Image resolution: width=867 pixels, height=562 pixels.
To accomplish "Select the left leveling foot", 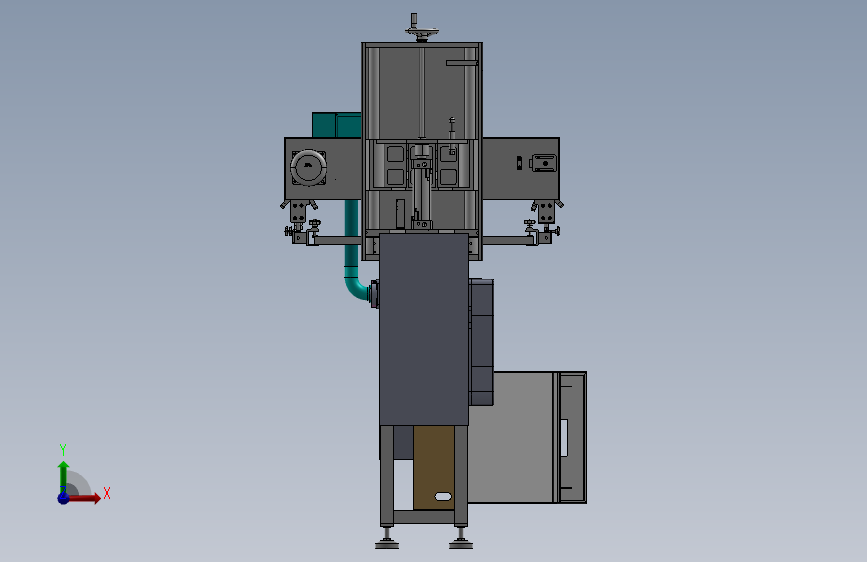I will click(387, 539).
